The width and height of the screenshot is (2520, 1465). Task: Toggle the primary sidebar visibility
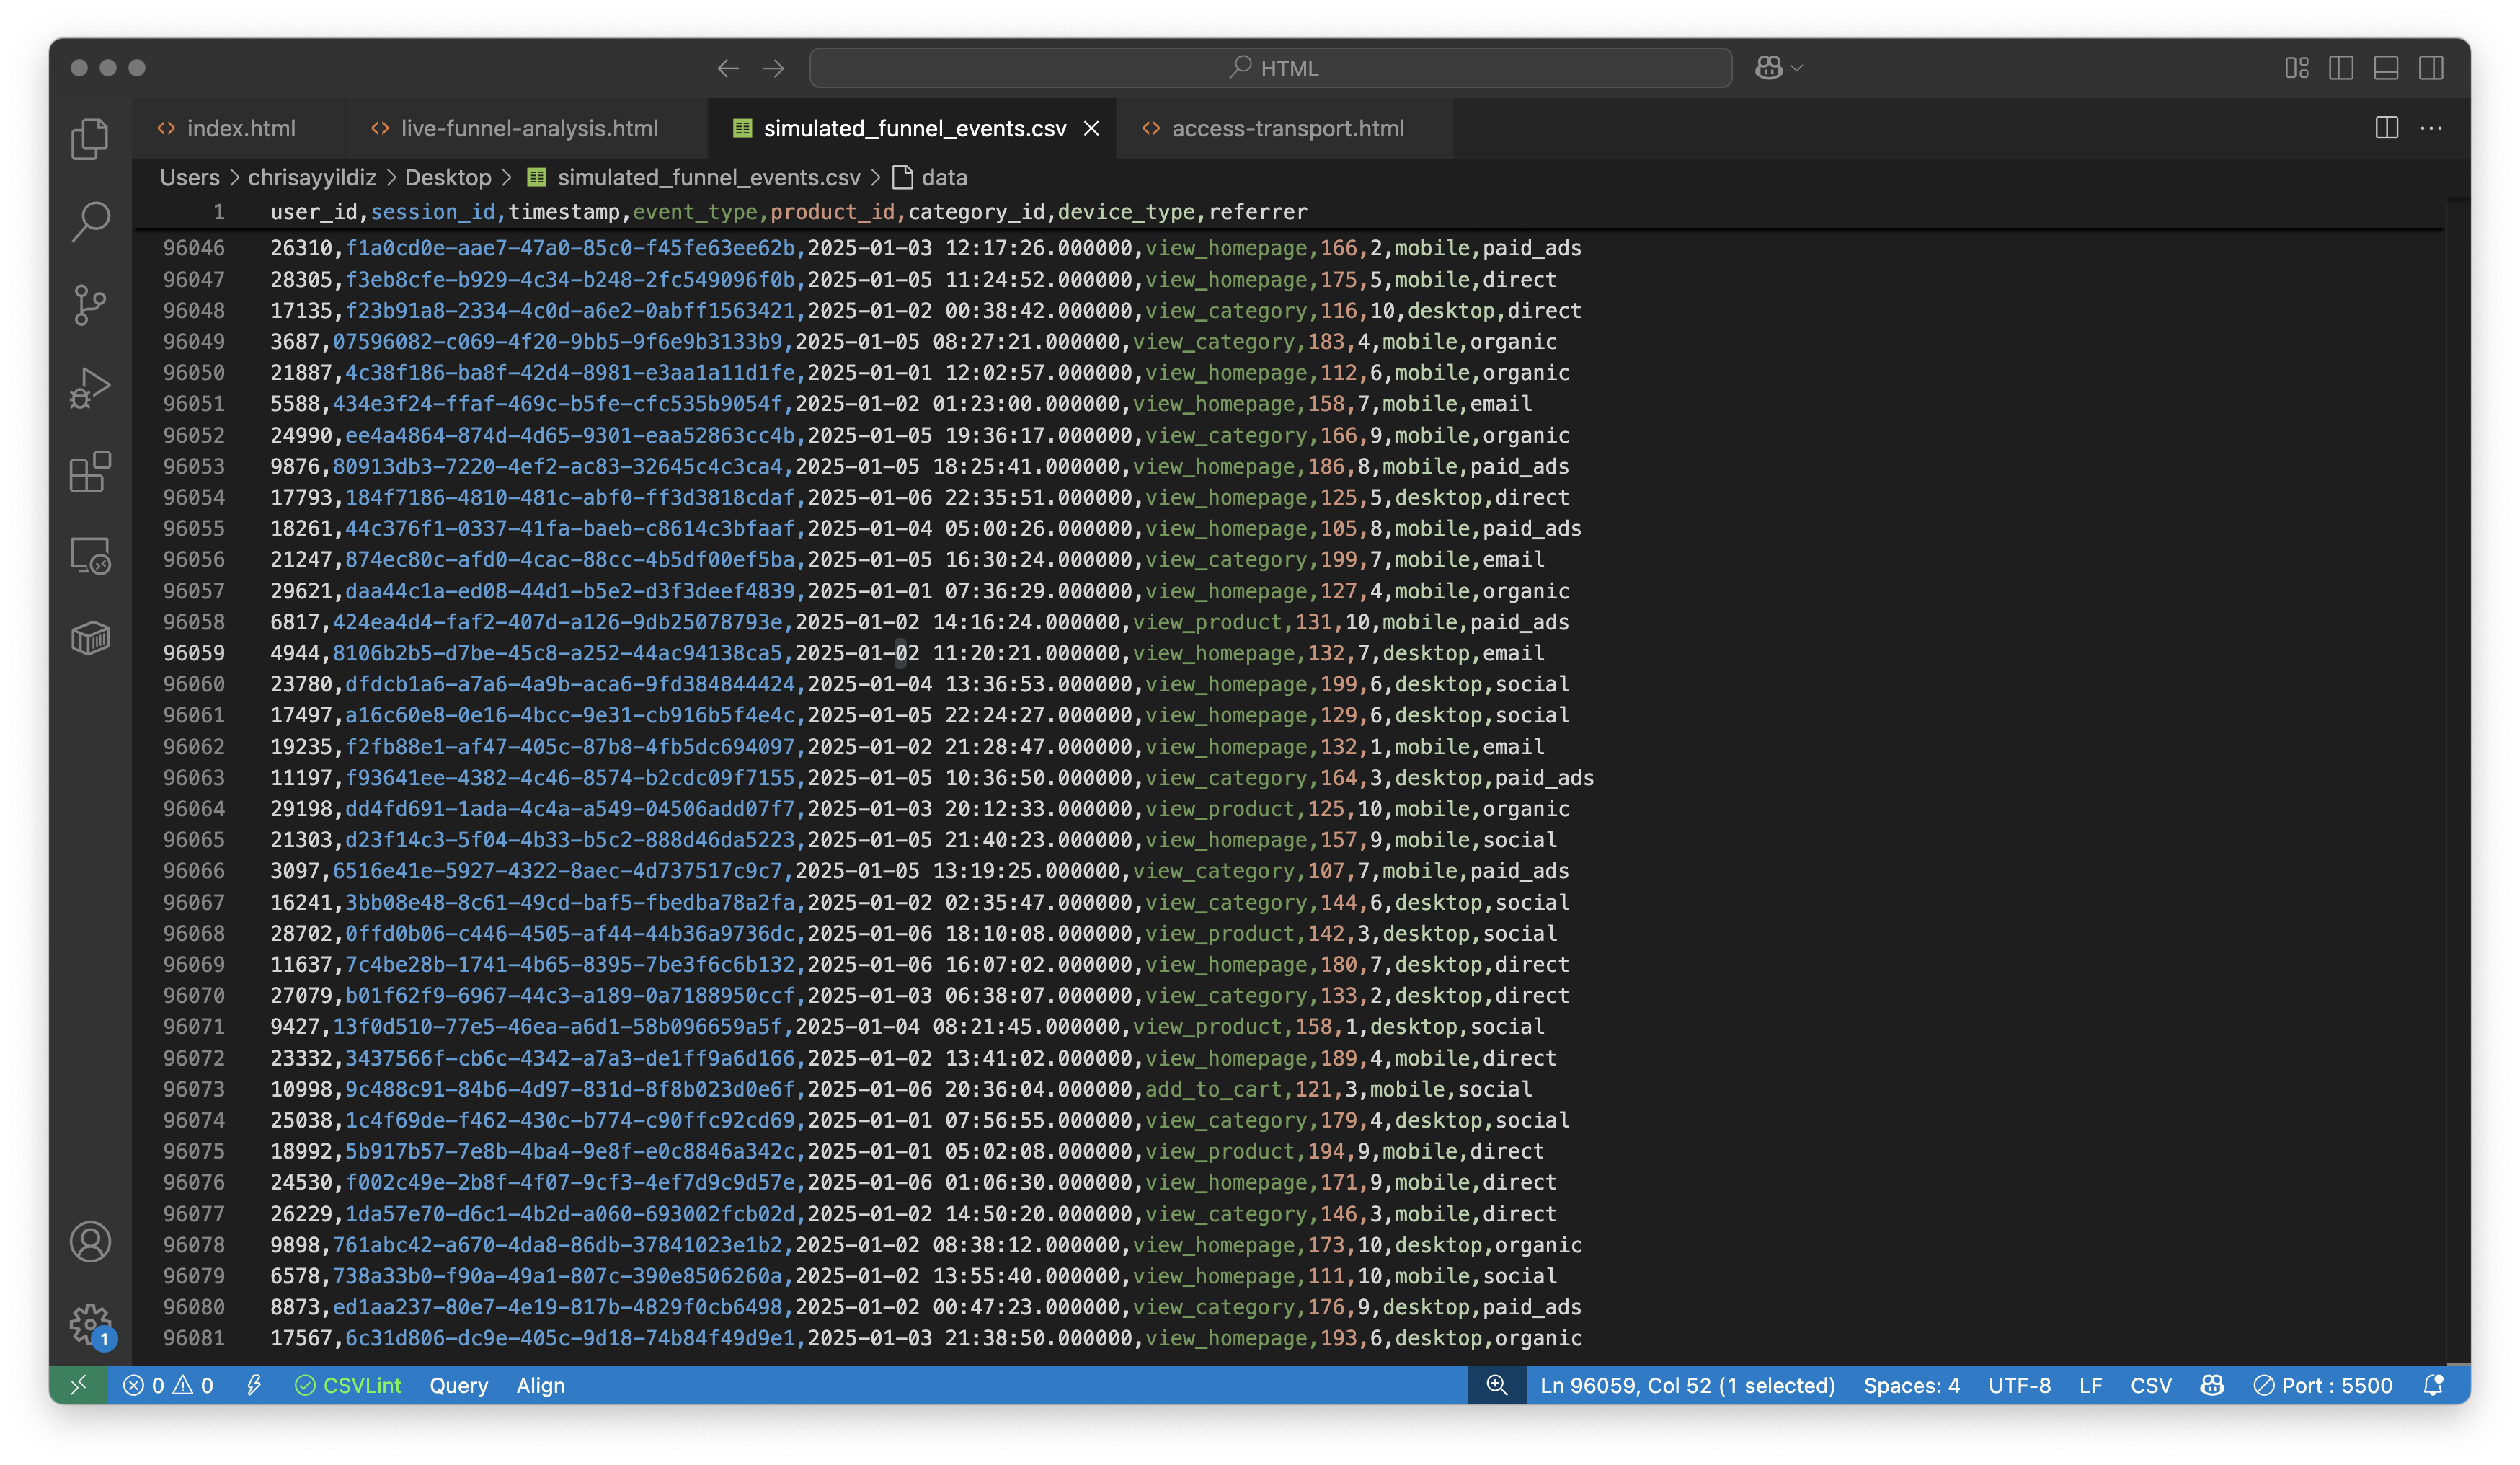click(x=2341, y=68)
